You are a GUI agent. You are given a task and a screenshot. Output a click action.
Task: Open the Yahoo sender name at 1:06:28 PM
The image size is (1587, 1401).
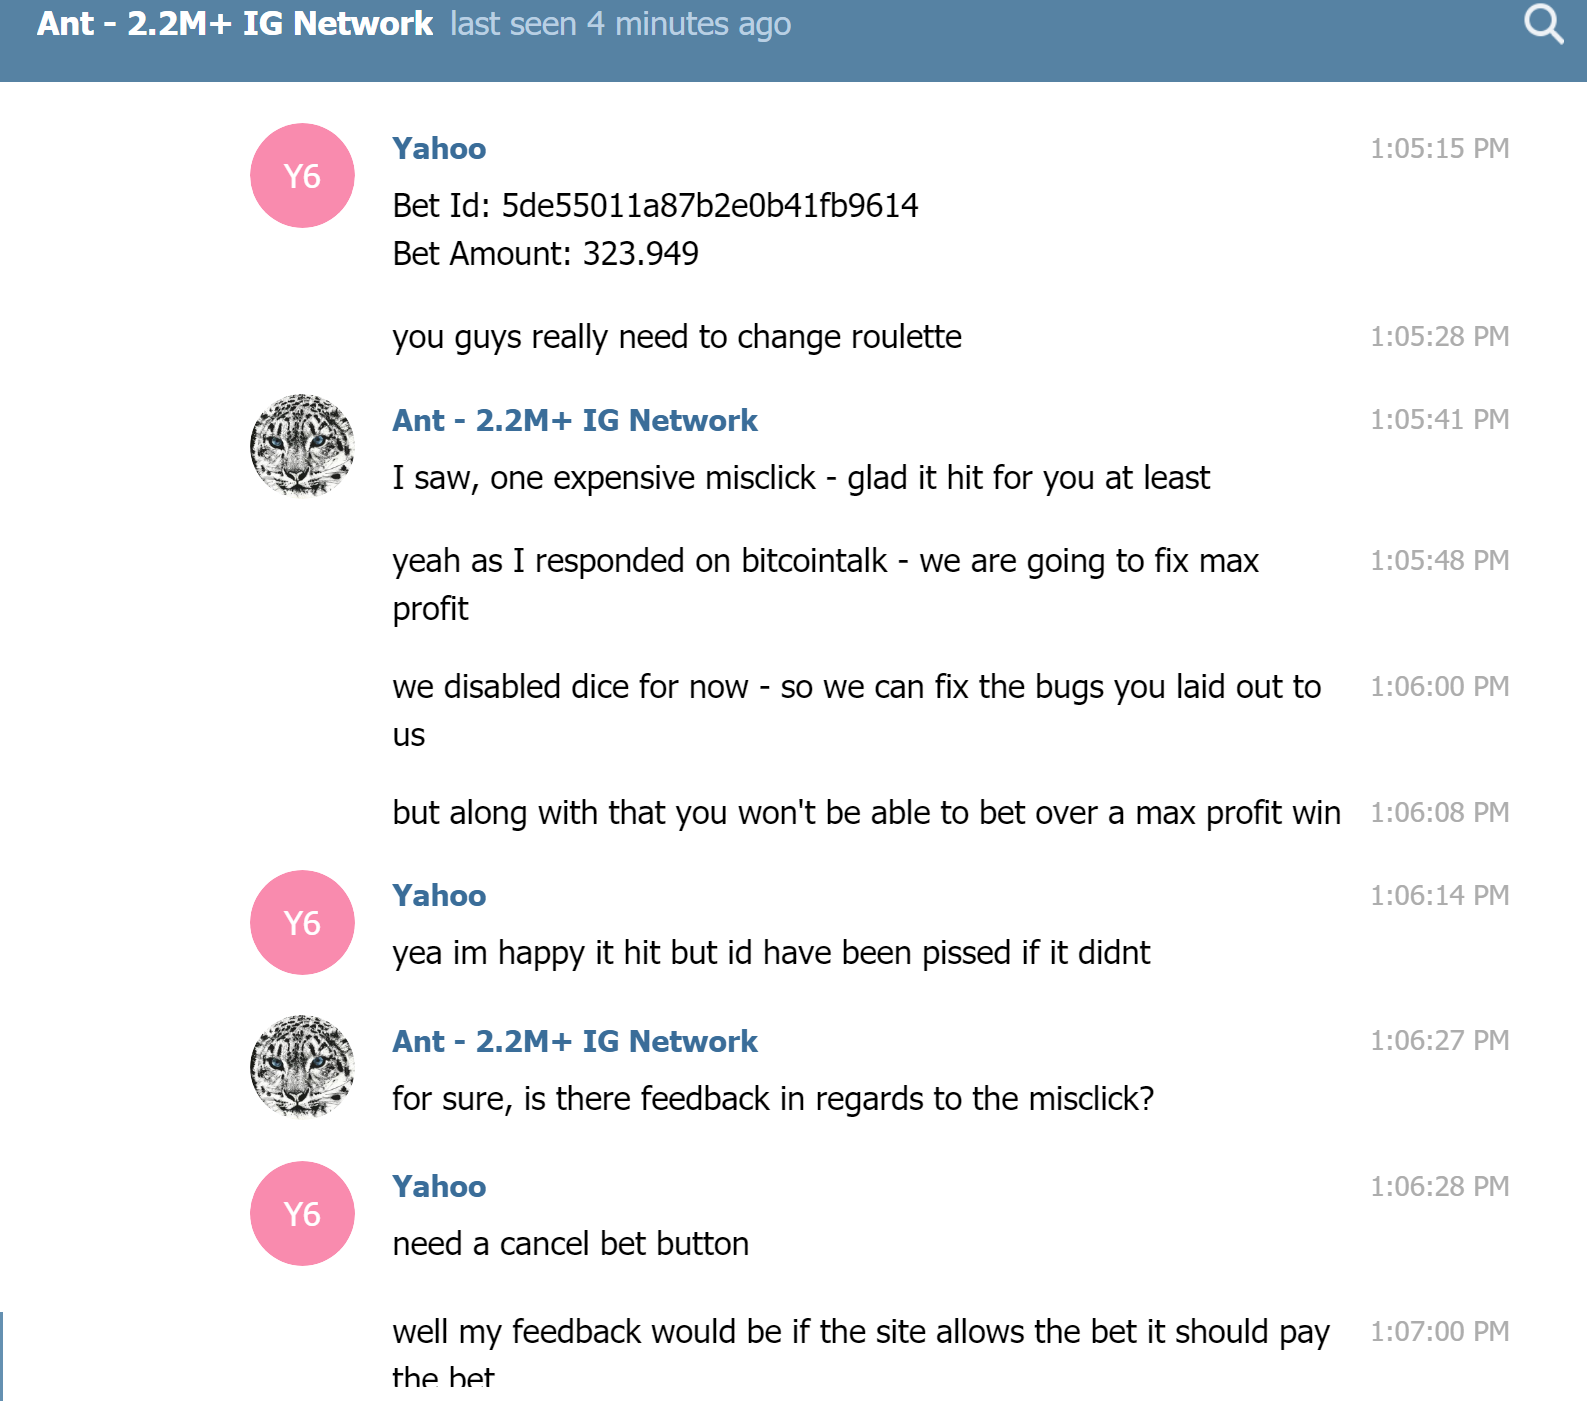click(439, 1187)
